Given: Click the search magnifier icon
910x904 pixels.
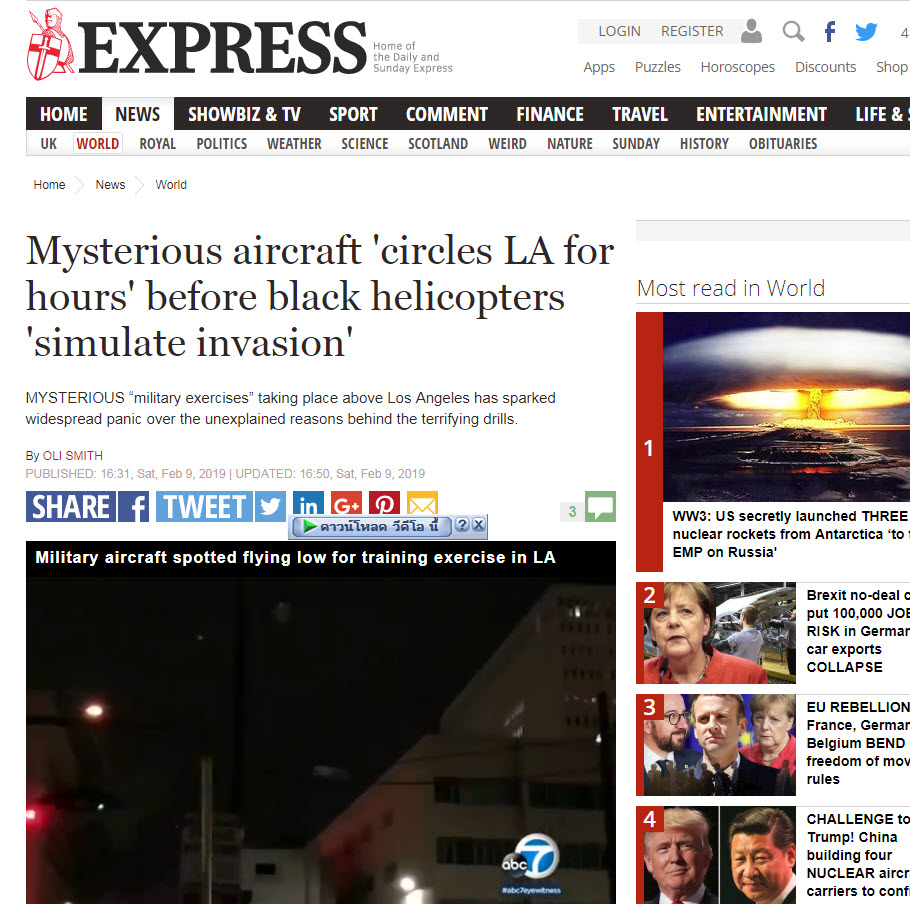Looking at the screenshot, I should click(793, 31).
